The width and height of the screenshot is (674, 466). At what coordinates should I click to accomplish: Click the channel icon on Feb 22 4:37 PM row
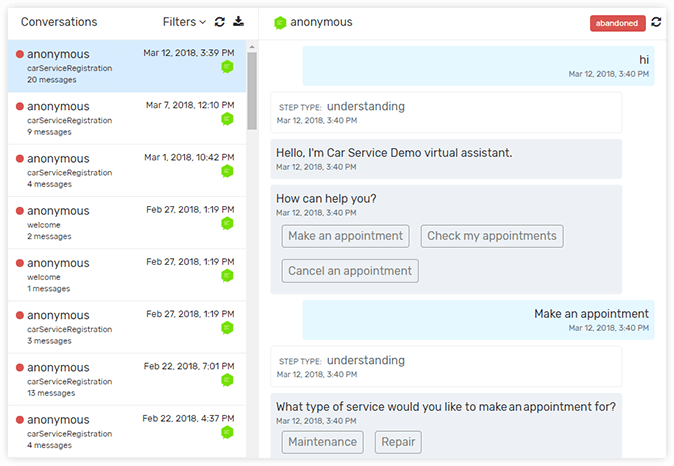tap(227, 432)
